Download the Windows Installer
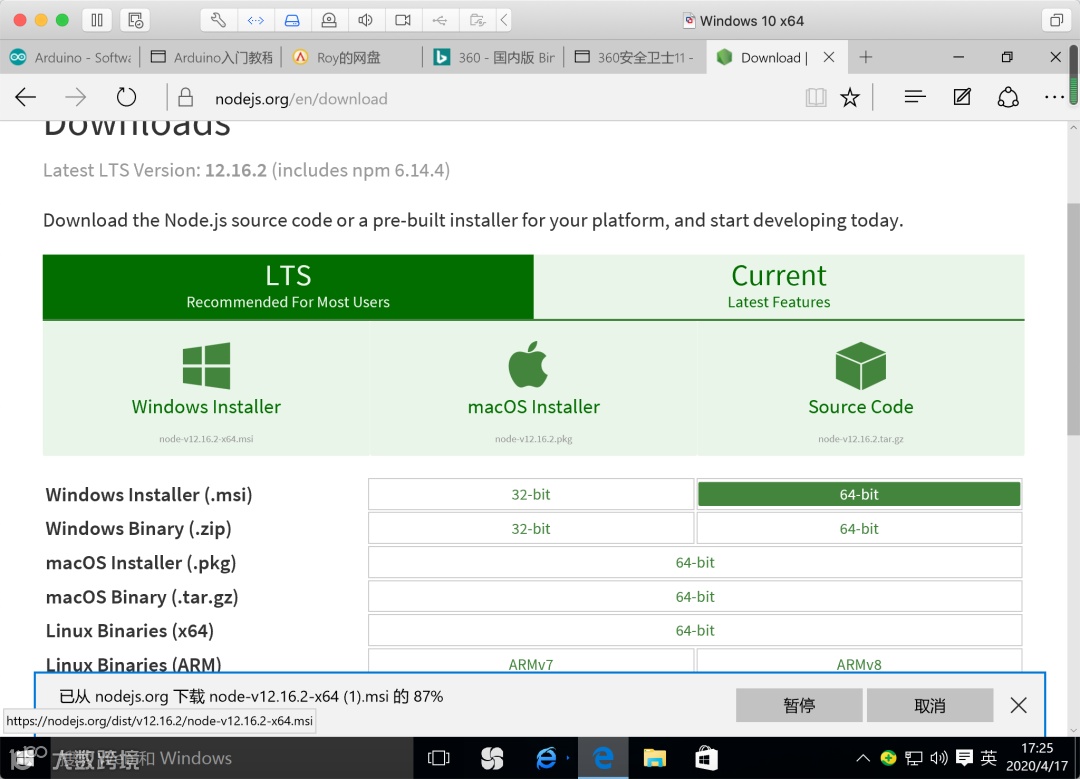1080x779 pixels. 206,389
